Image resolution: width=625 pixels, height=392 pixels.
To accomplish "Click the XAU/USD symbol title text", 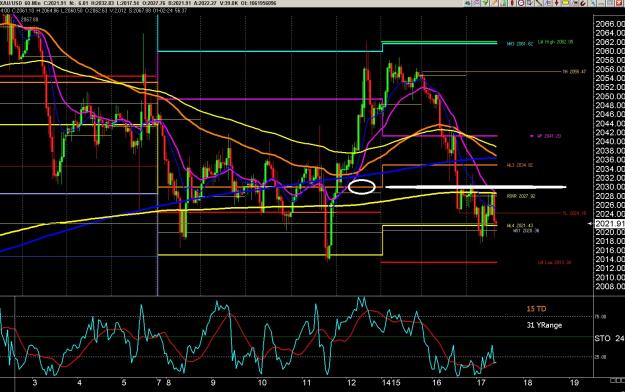I will 12,3.
